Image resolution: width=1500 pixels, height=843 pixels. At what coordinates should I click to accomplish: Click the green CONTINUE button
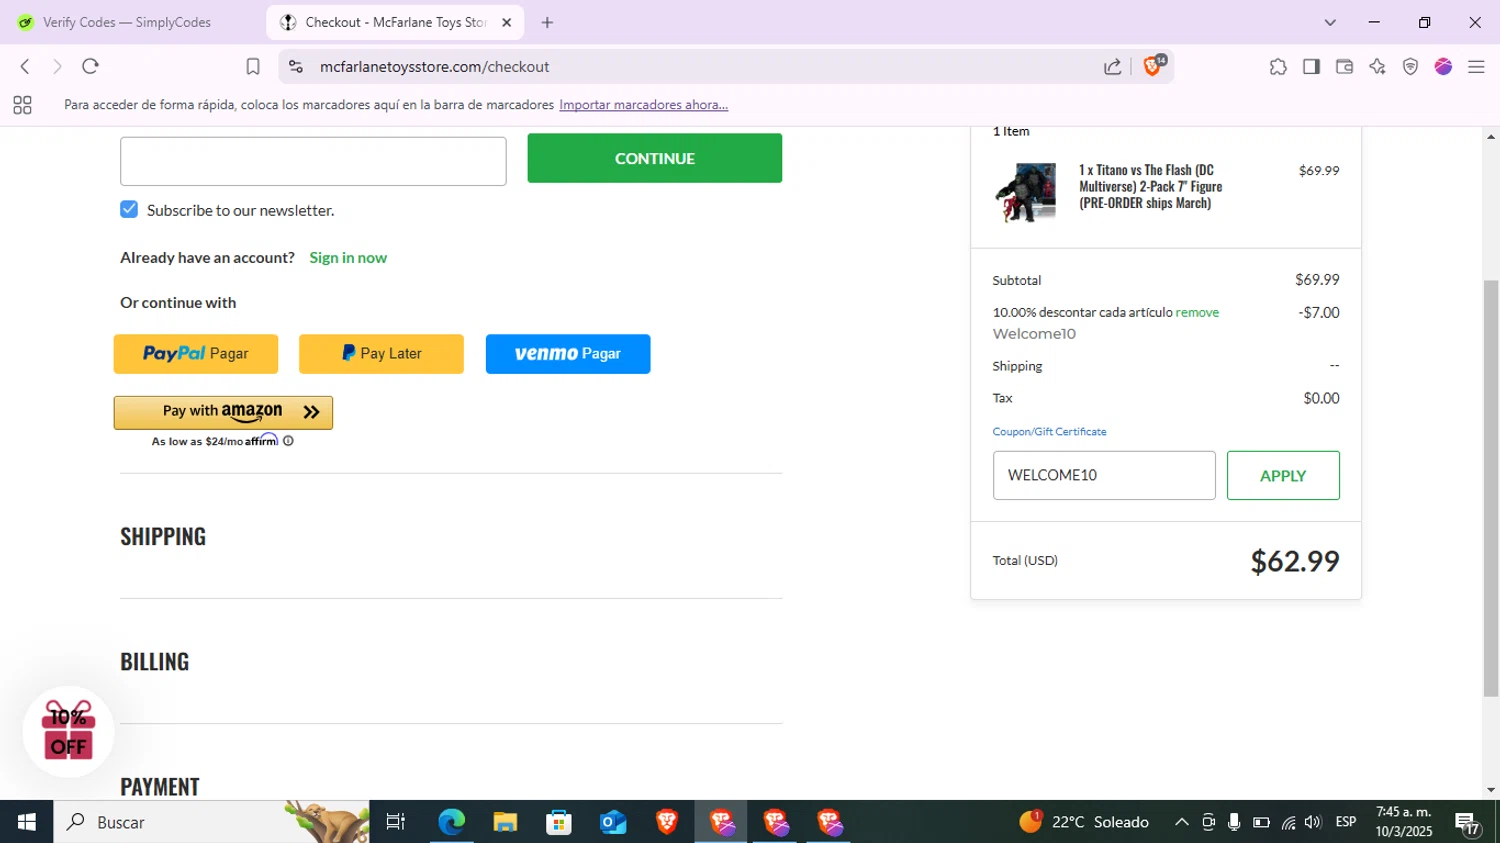(x=655, y=158)
